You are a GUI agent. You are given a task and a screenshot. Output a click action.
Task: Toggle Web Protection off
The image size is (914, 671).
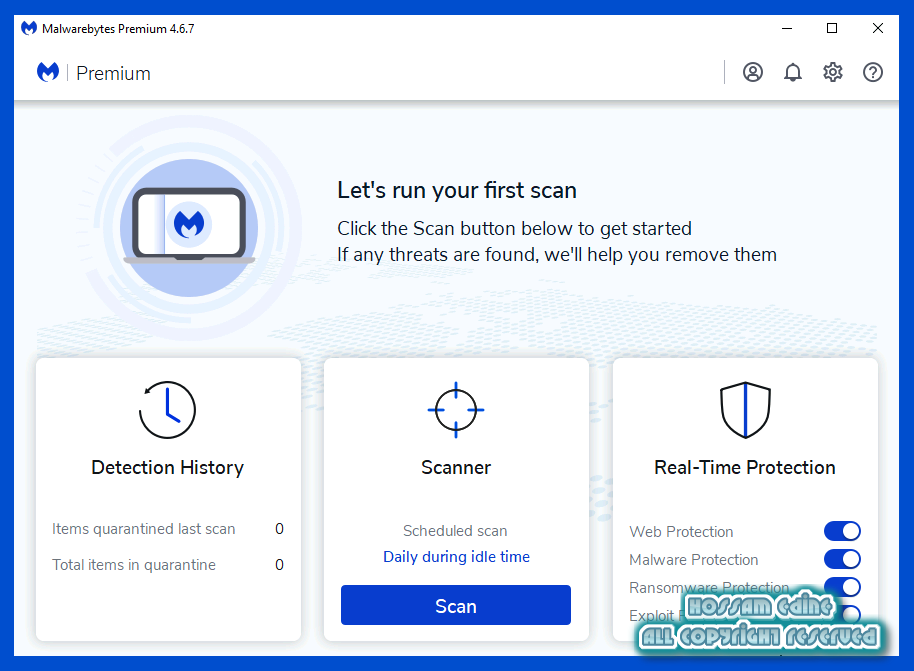[842, 531]
